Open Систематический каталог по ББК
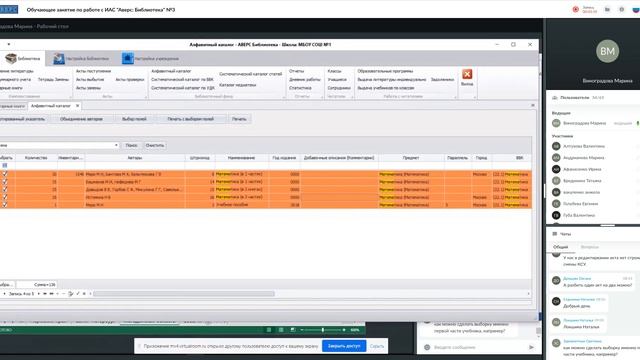 click(x=182, y=80)
